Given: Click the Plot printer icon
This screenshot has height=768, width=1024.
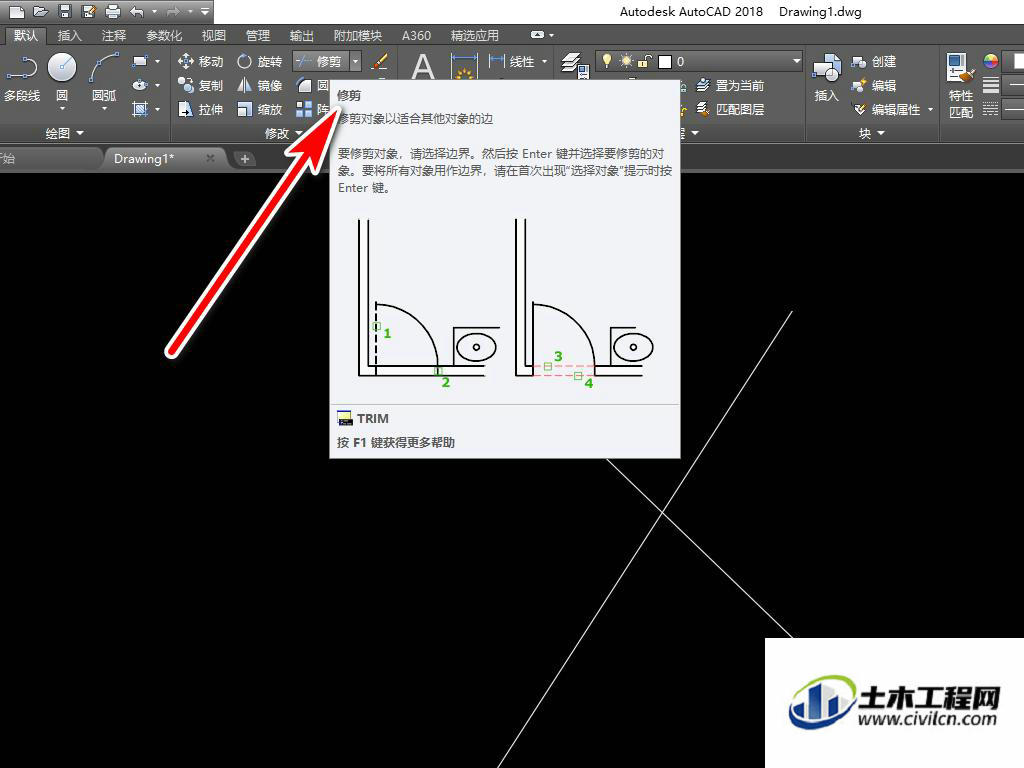Looking at the screenshot, I should click(x=112, y=11).
